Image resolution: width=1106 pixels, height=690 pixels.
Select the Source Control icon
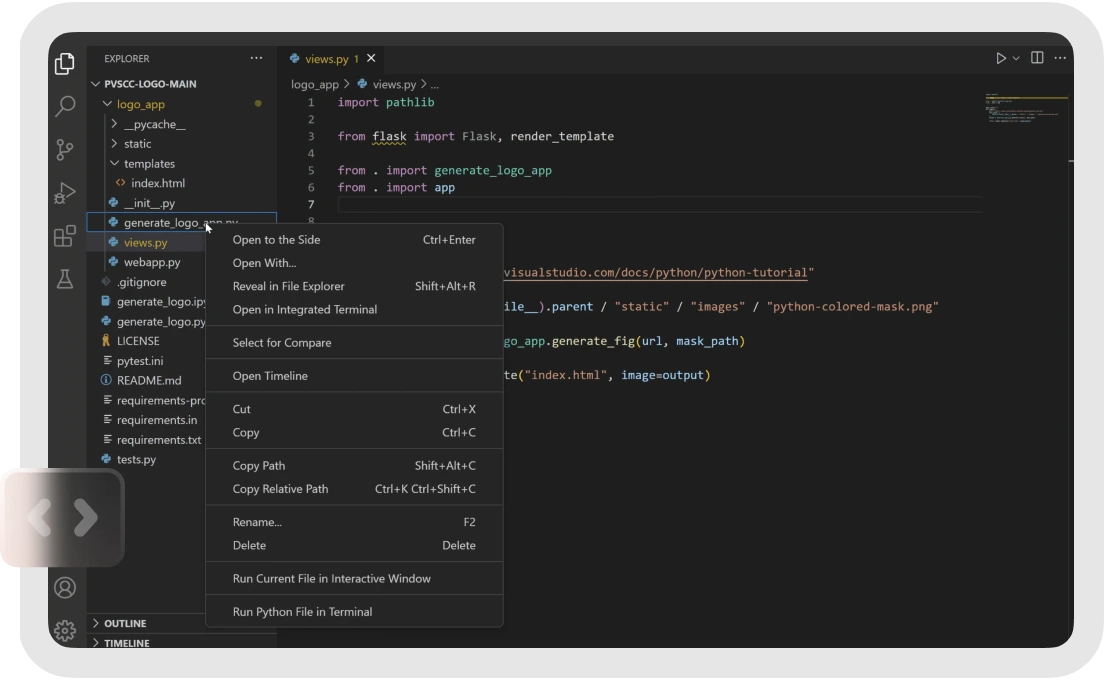tap(65, 150)
